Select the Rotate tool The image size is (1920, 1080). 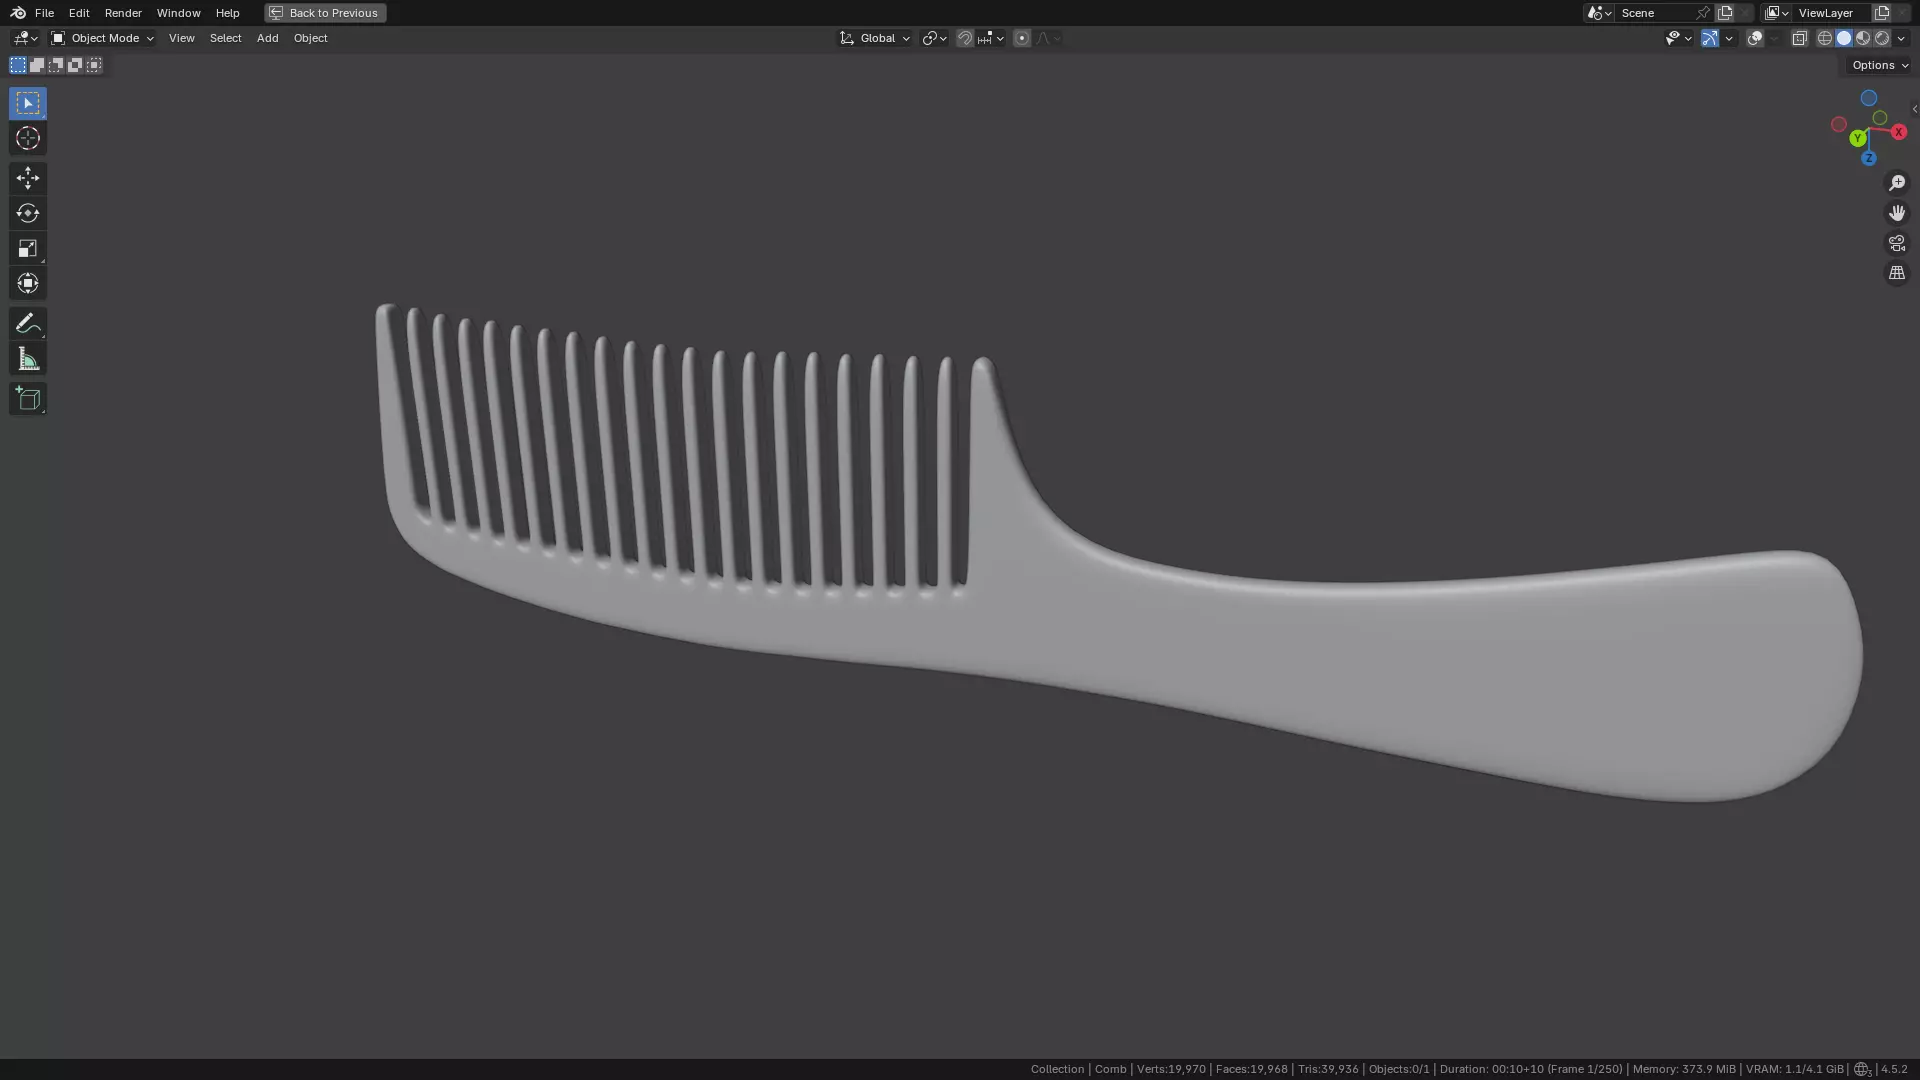[x=28, y=213]
